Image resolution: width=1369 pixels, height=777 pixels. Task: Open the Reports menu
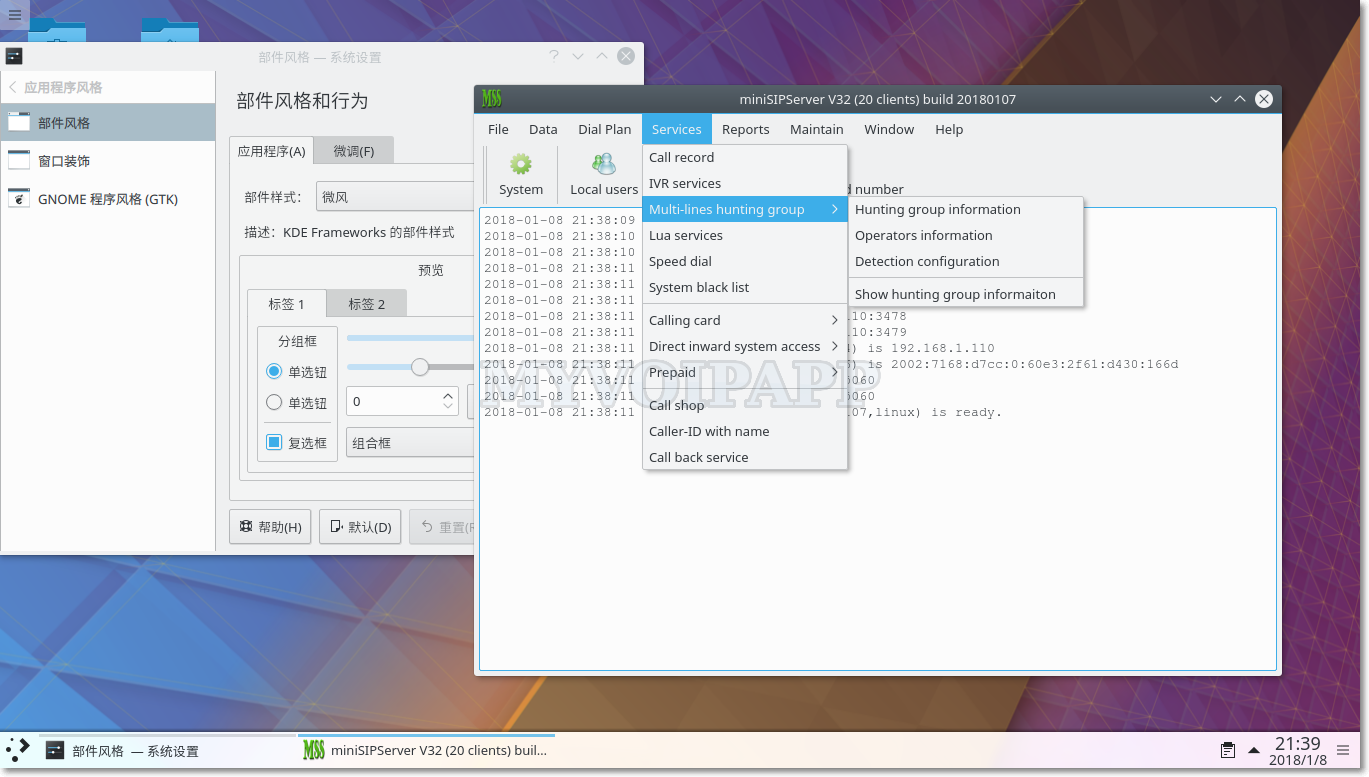(x=746, y=129)
